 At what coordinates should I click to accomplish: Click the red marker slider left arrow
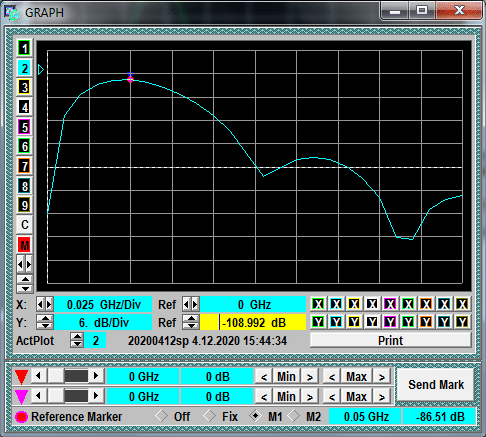[x=39, y=376]
